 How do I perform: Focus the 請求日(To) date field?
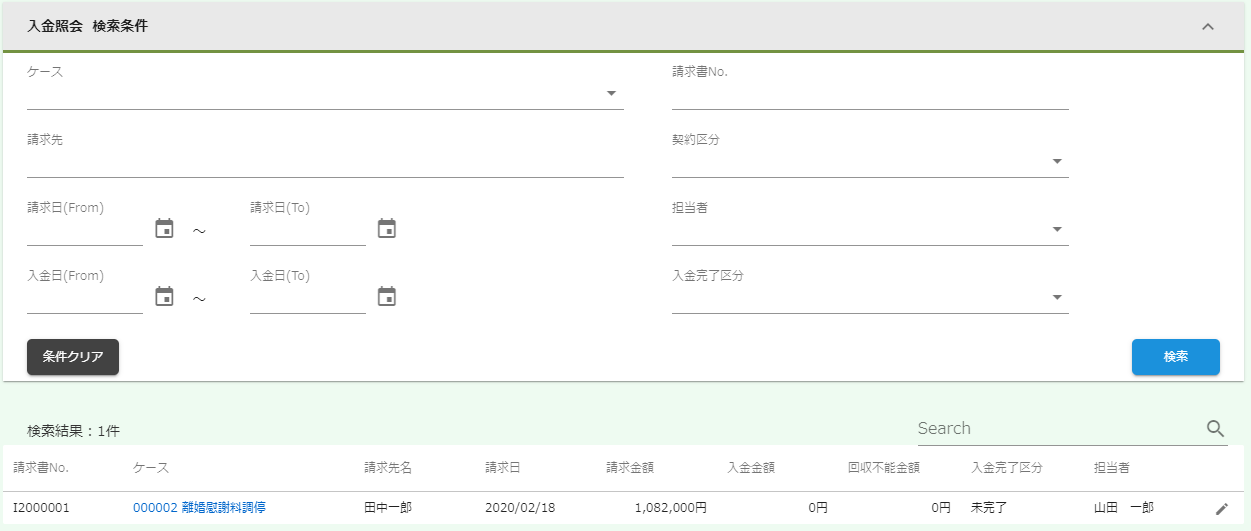click(308, 231)
